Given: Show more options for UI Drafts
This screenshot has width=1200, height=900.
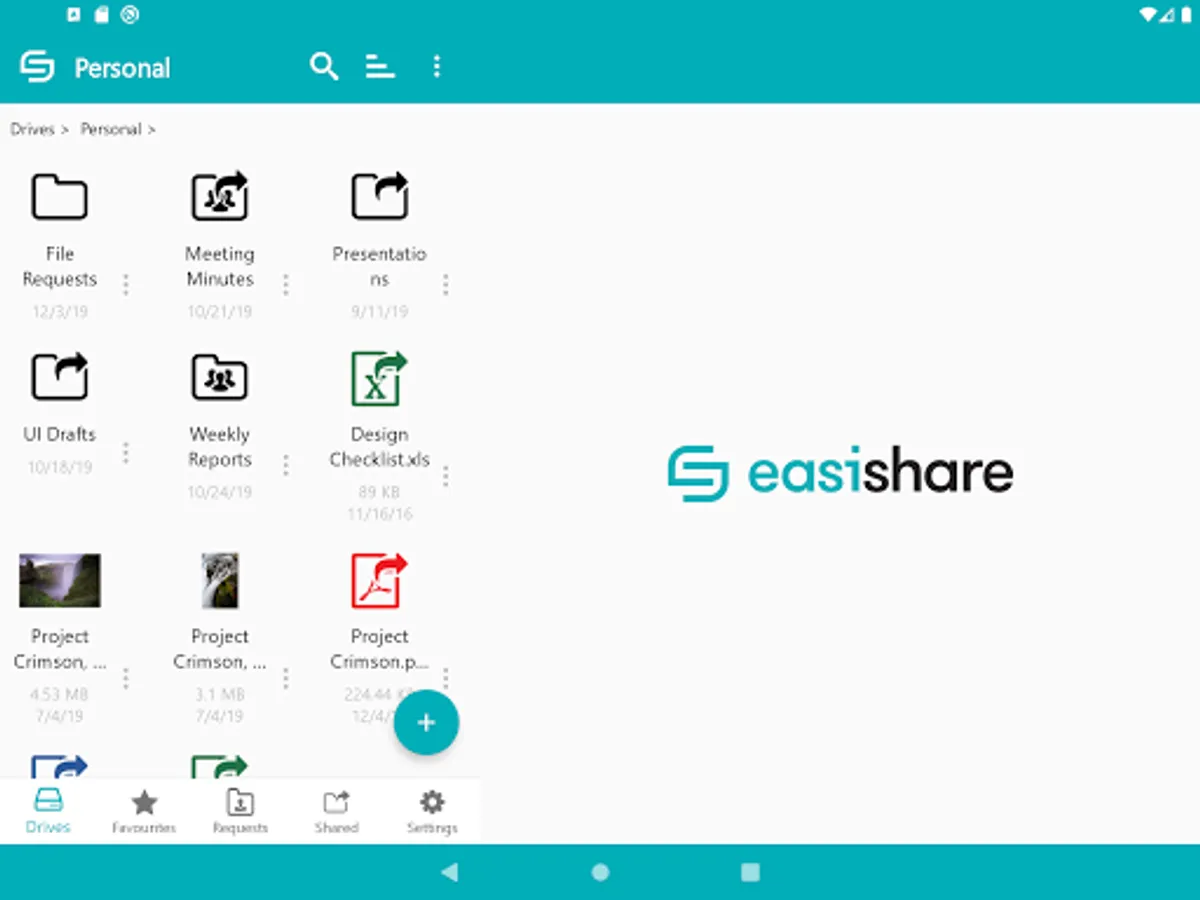Looking at the screenshot, I should (x=126, y=453).
